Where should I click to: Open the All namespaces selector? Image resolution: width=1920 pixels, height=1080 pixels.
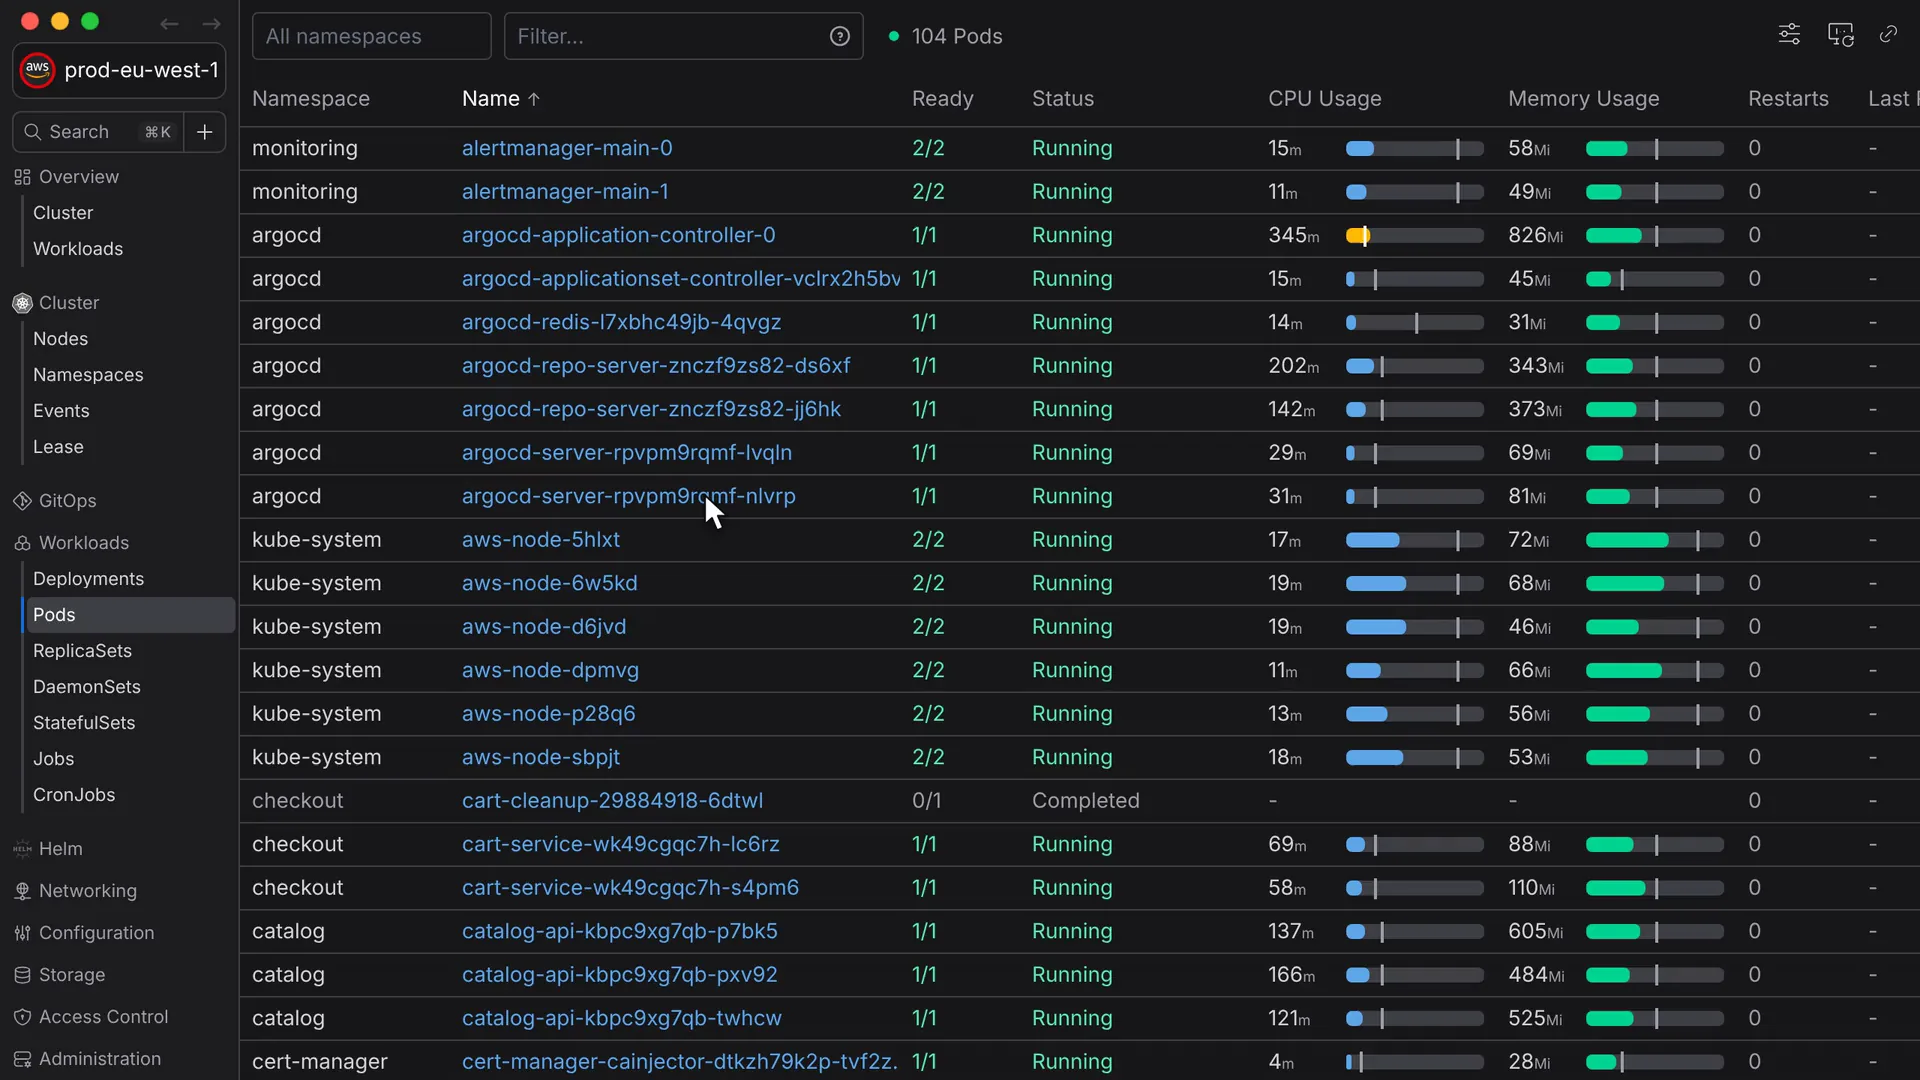click(x=371, y=36)
